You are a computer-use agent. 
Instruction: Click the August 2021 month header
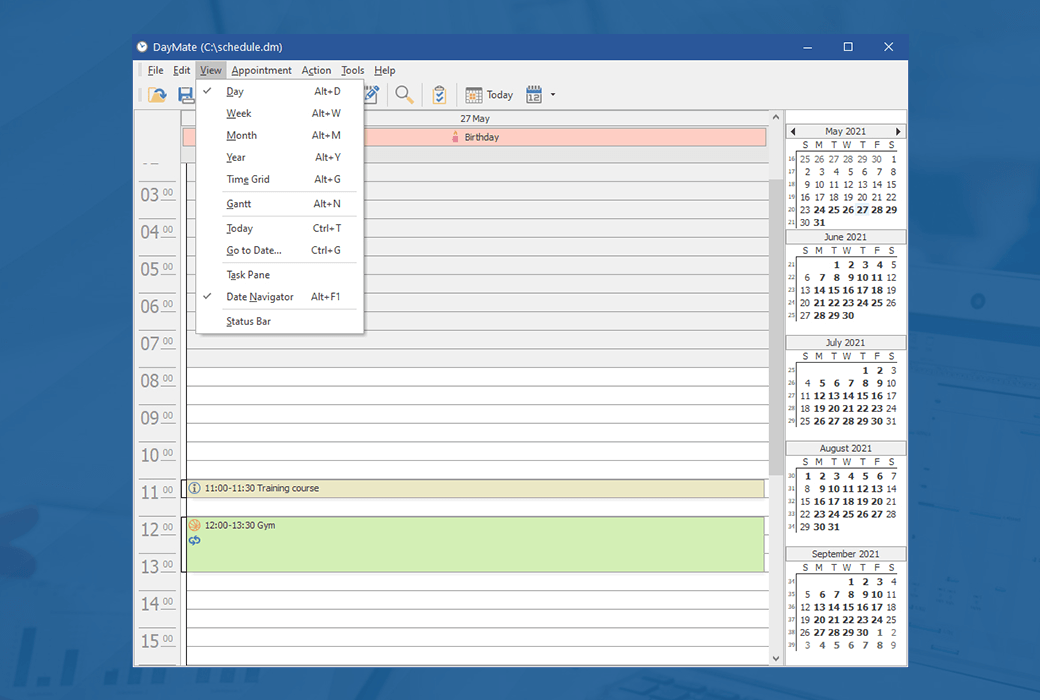click(845, 448)
